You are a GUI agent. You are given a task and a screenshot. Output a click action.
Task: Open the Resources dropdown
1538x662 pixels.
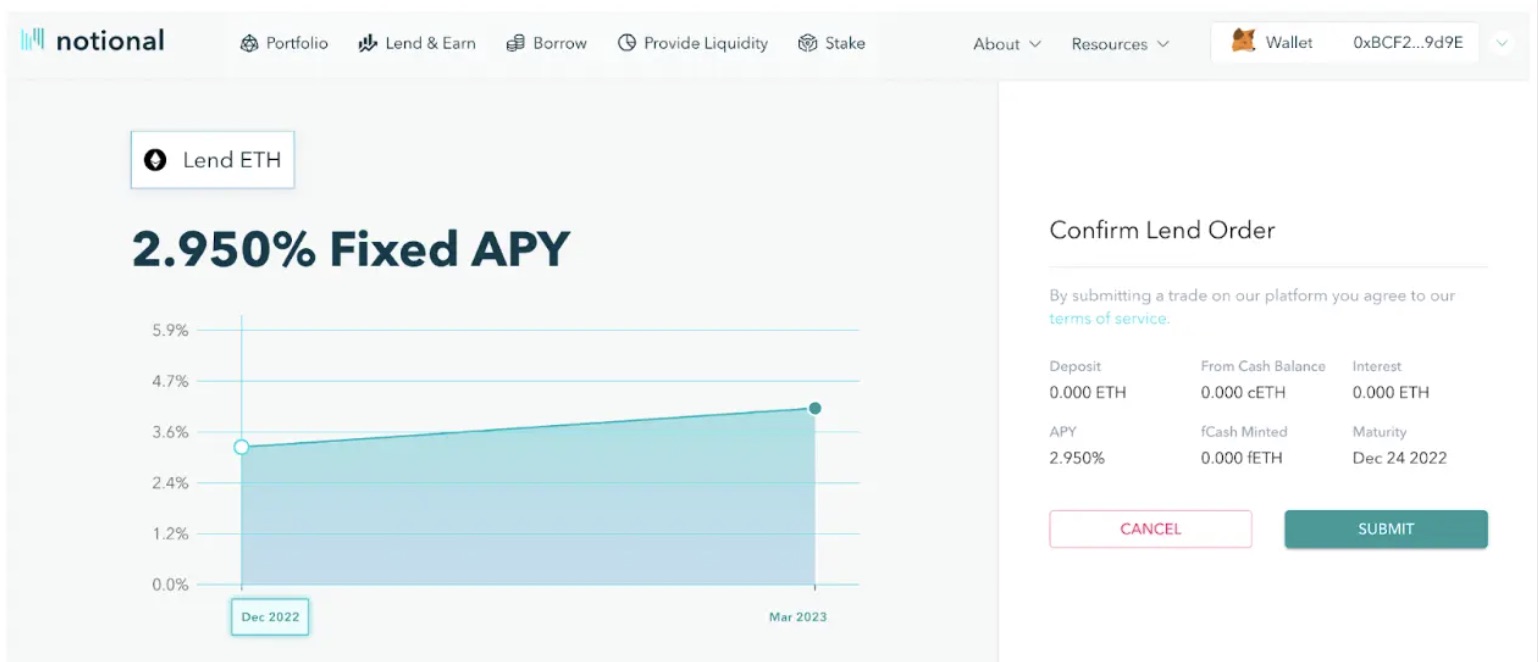[x=1119, y=43]
